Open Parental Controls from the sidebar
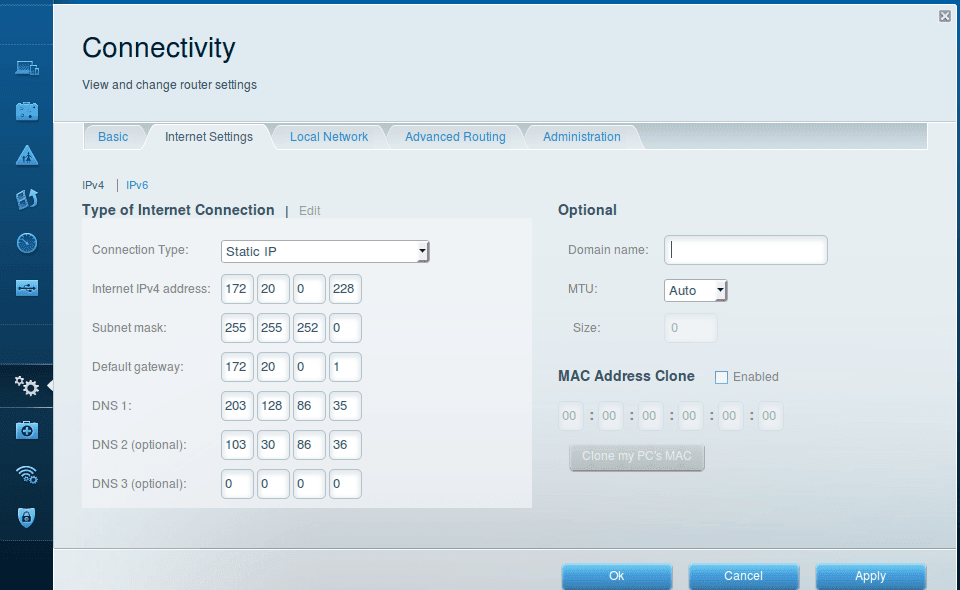Viewport: 960px width, 590px height. [27, 154]
